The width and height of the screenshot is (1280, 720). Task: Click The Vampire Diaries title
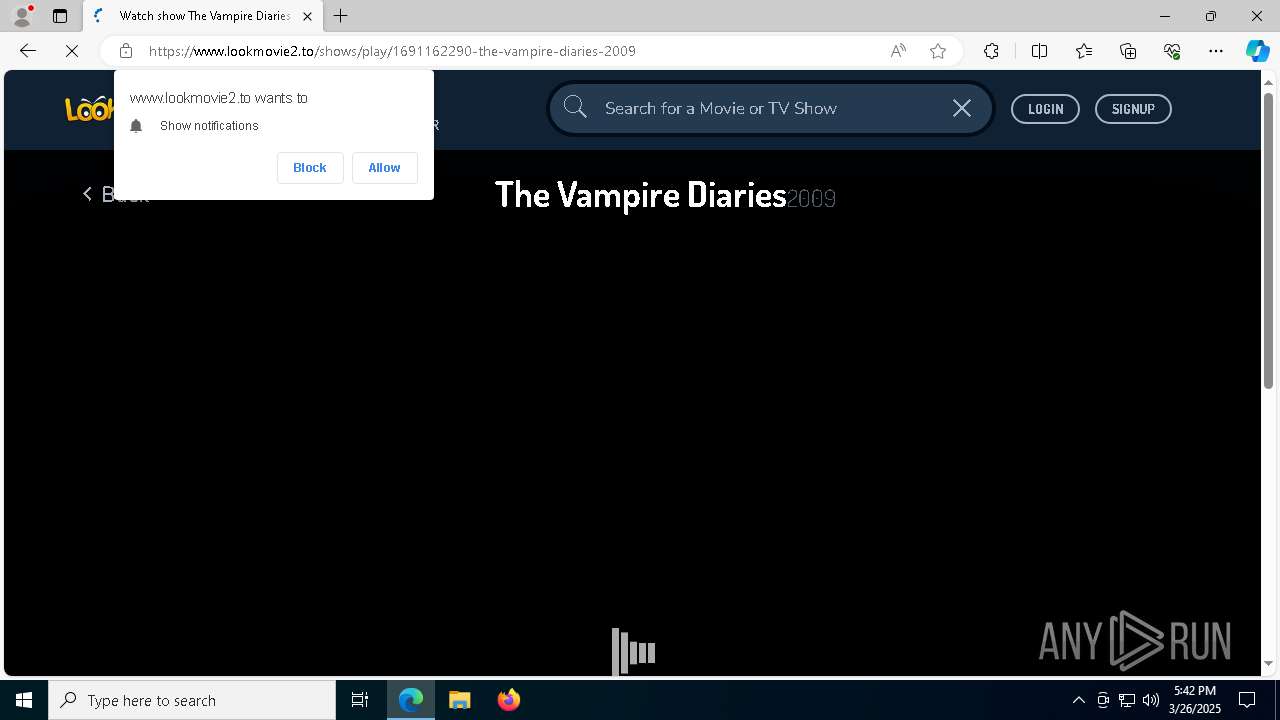tap(641, 194)
